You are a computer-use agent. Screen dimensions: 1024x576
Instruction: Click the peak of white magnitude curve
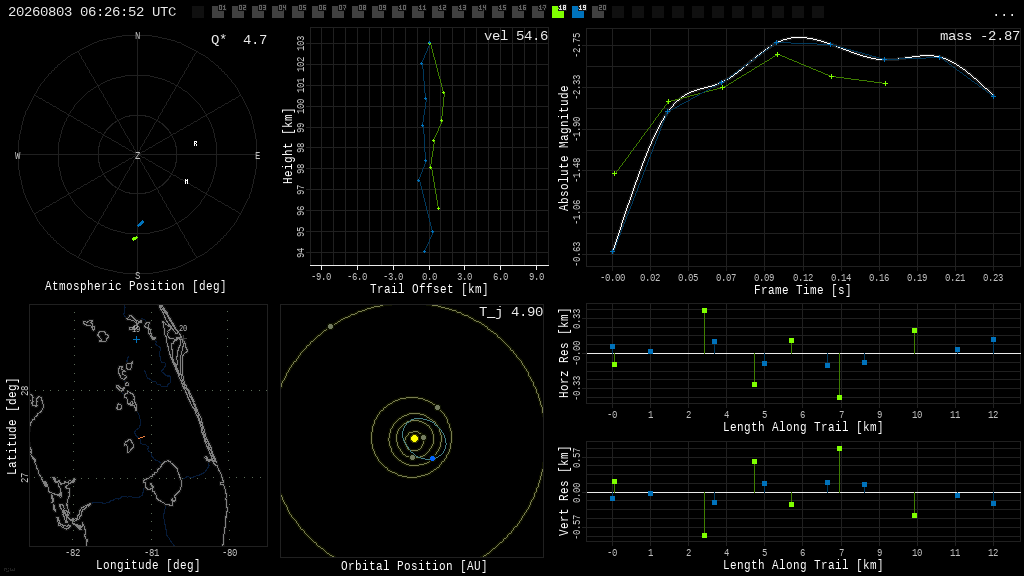(801, 38)
